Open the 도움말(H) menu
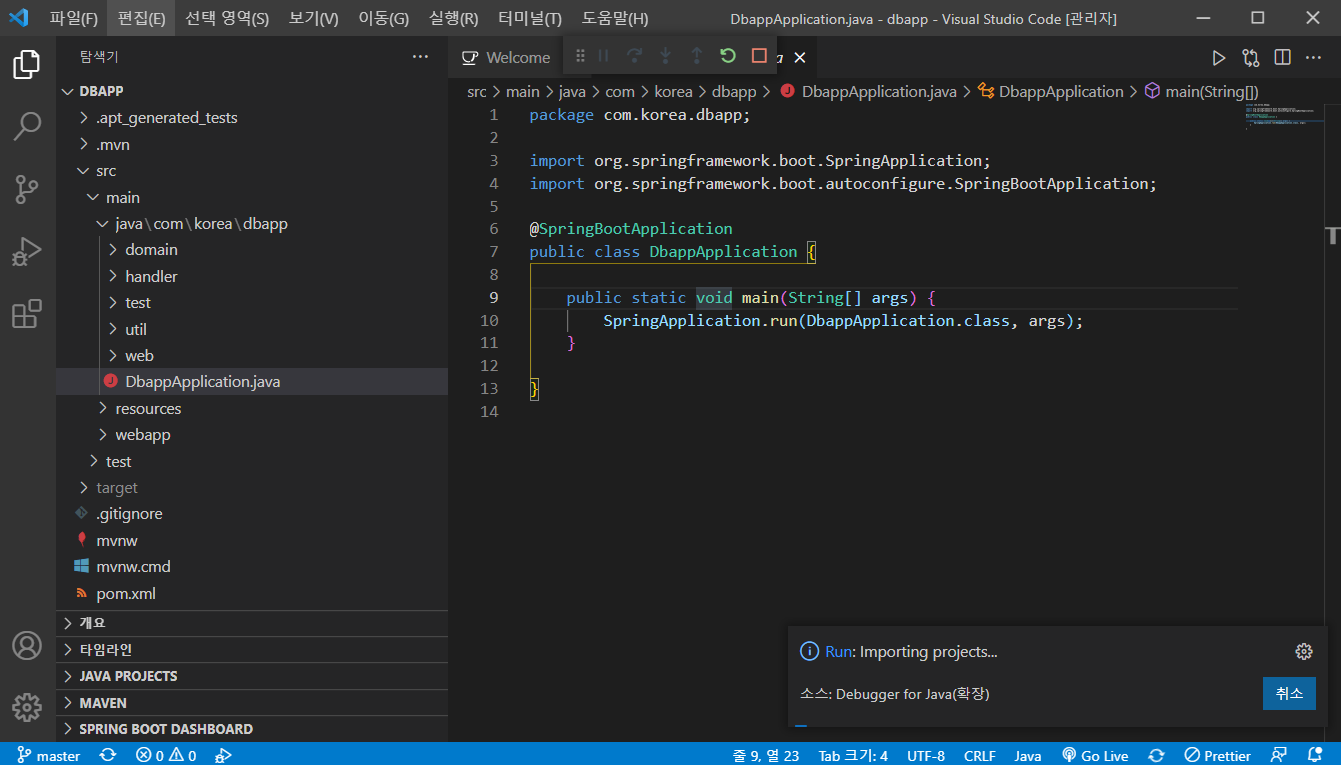1341x765 pixels. (615, 18)
